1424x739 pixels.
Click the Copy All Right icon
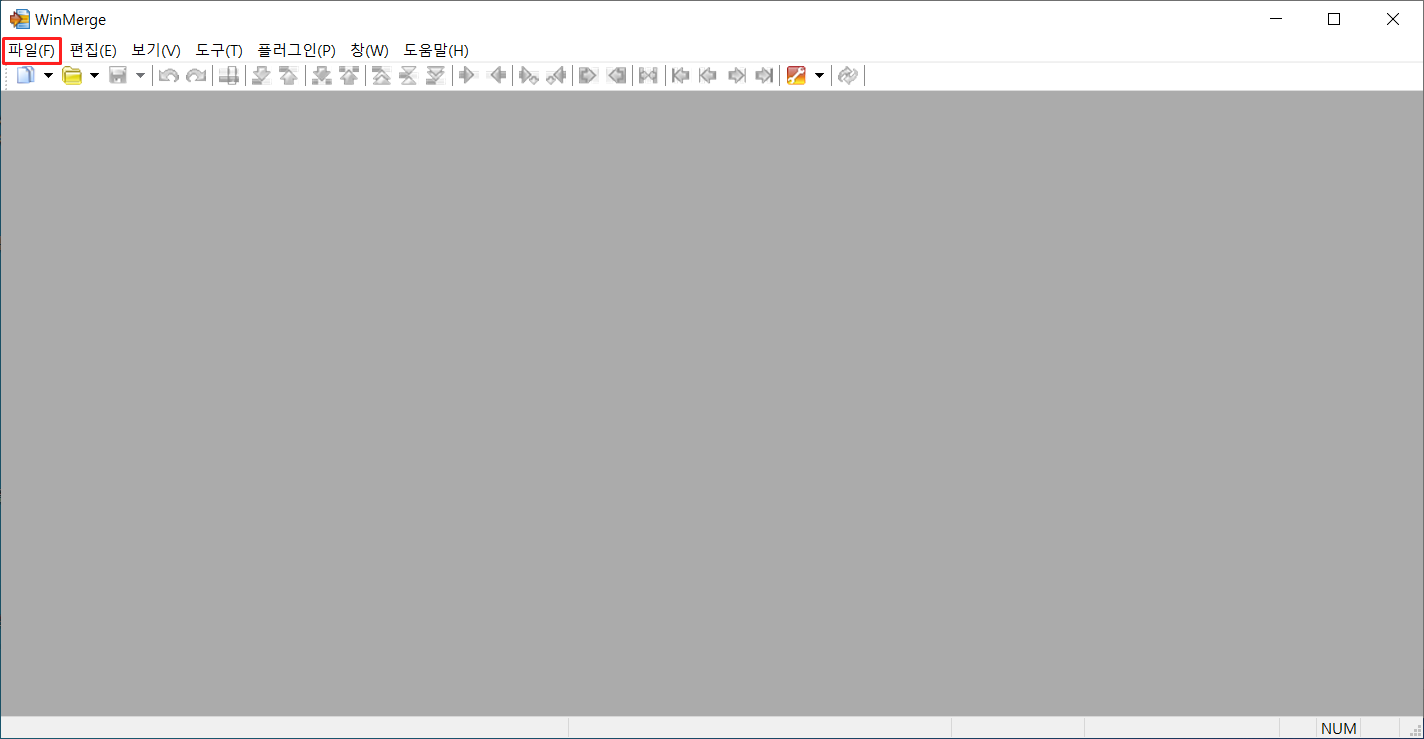(x=588, y=75)
